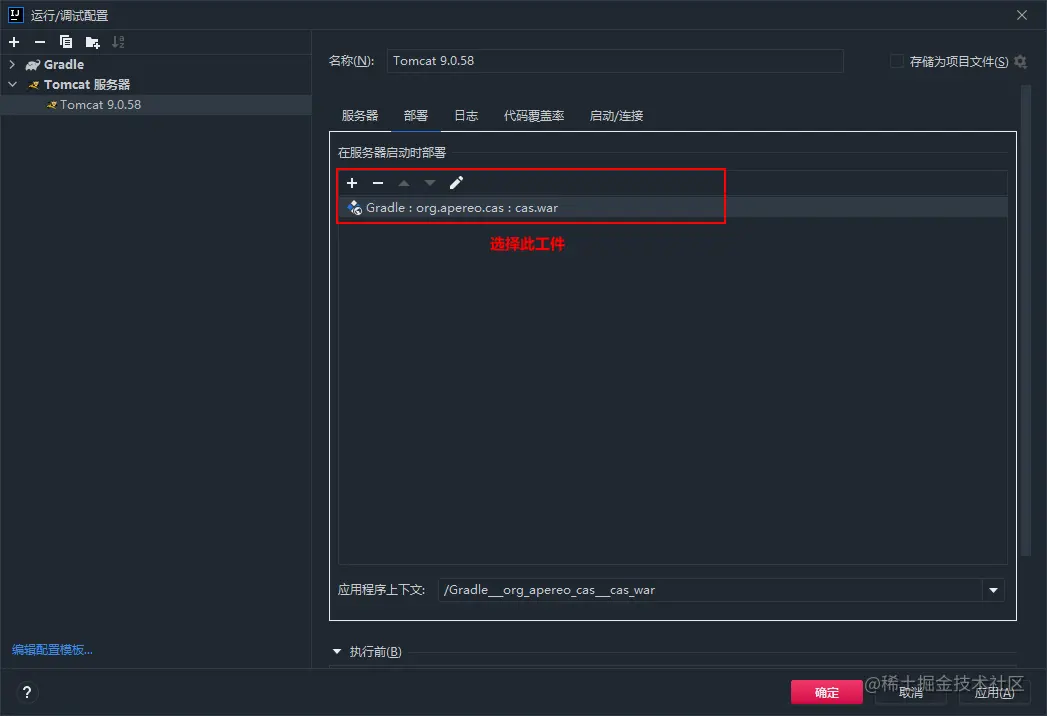Close the 运行/调试配置 dialog
The height and width of the screenshot is (716, 1047).
[x=1022, y=15]
